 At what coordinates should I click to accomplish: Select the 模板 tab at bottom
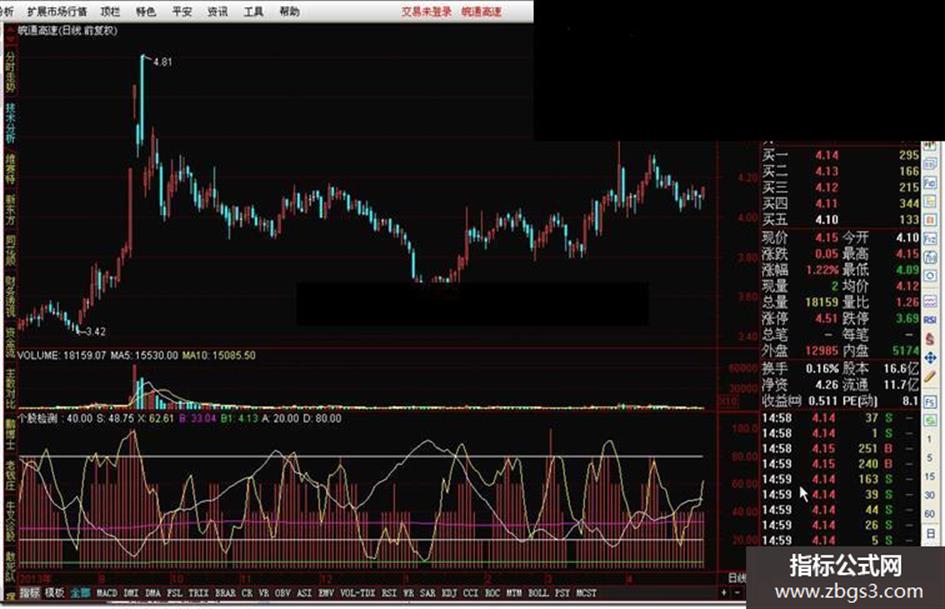[x=54, y=593]
